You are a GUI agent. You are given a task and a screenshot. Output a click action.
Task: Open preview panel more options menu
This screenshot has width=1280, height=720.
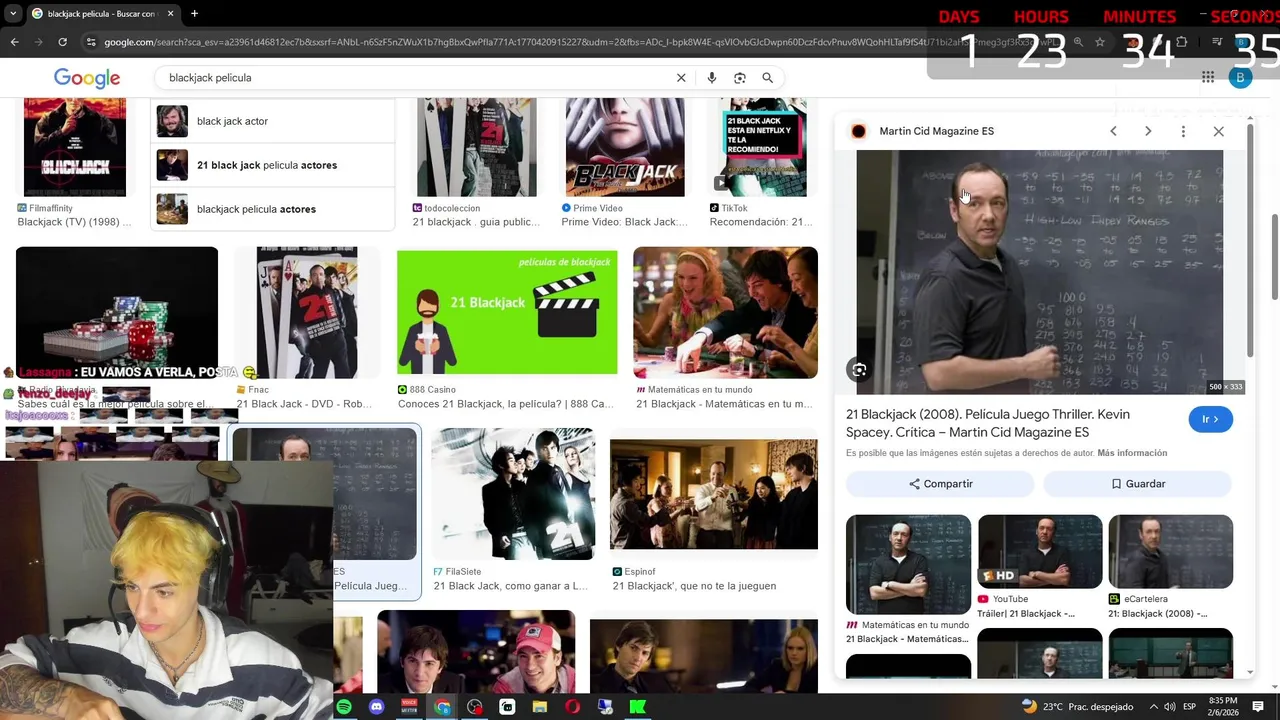(x=1183, y=131)
